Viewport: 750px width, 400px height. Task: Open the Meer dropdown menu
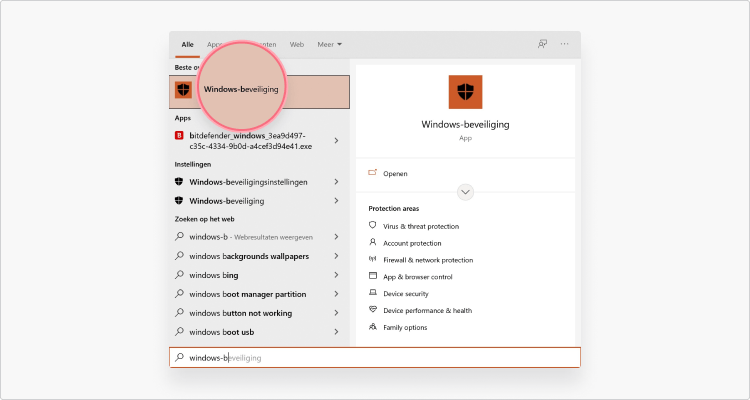coord(330,44)
